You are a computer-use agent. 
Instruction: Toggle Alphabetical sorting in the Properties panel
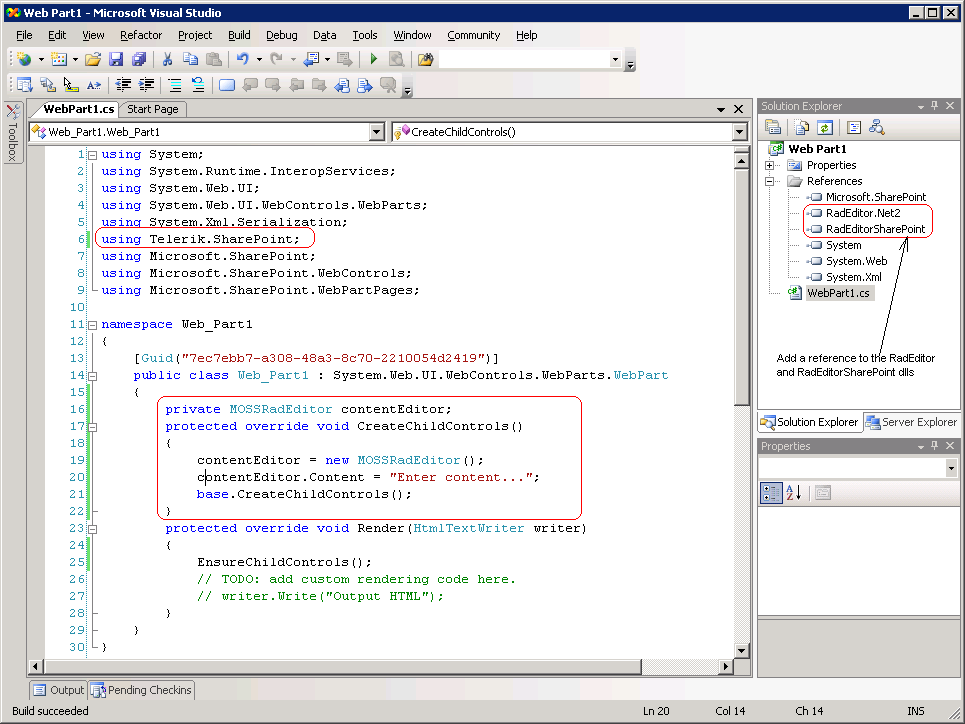click(794, 493)
